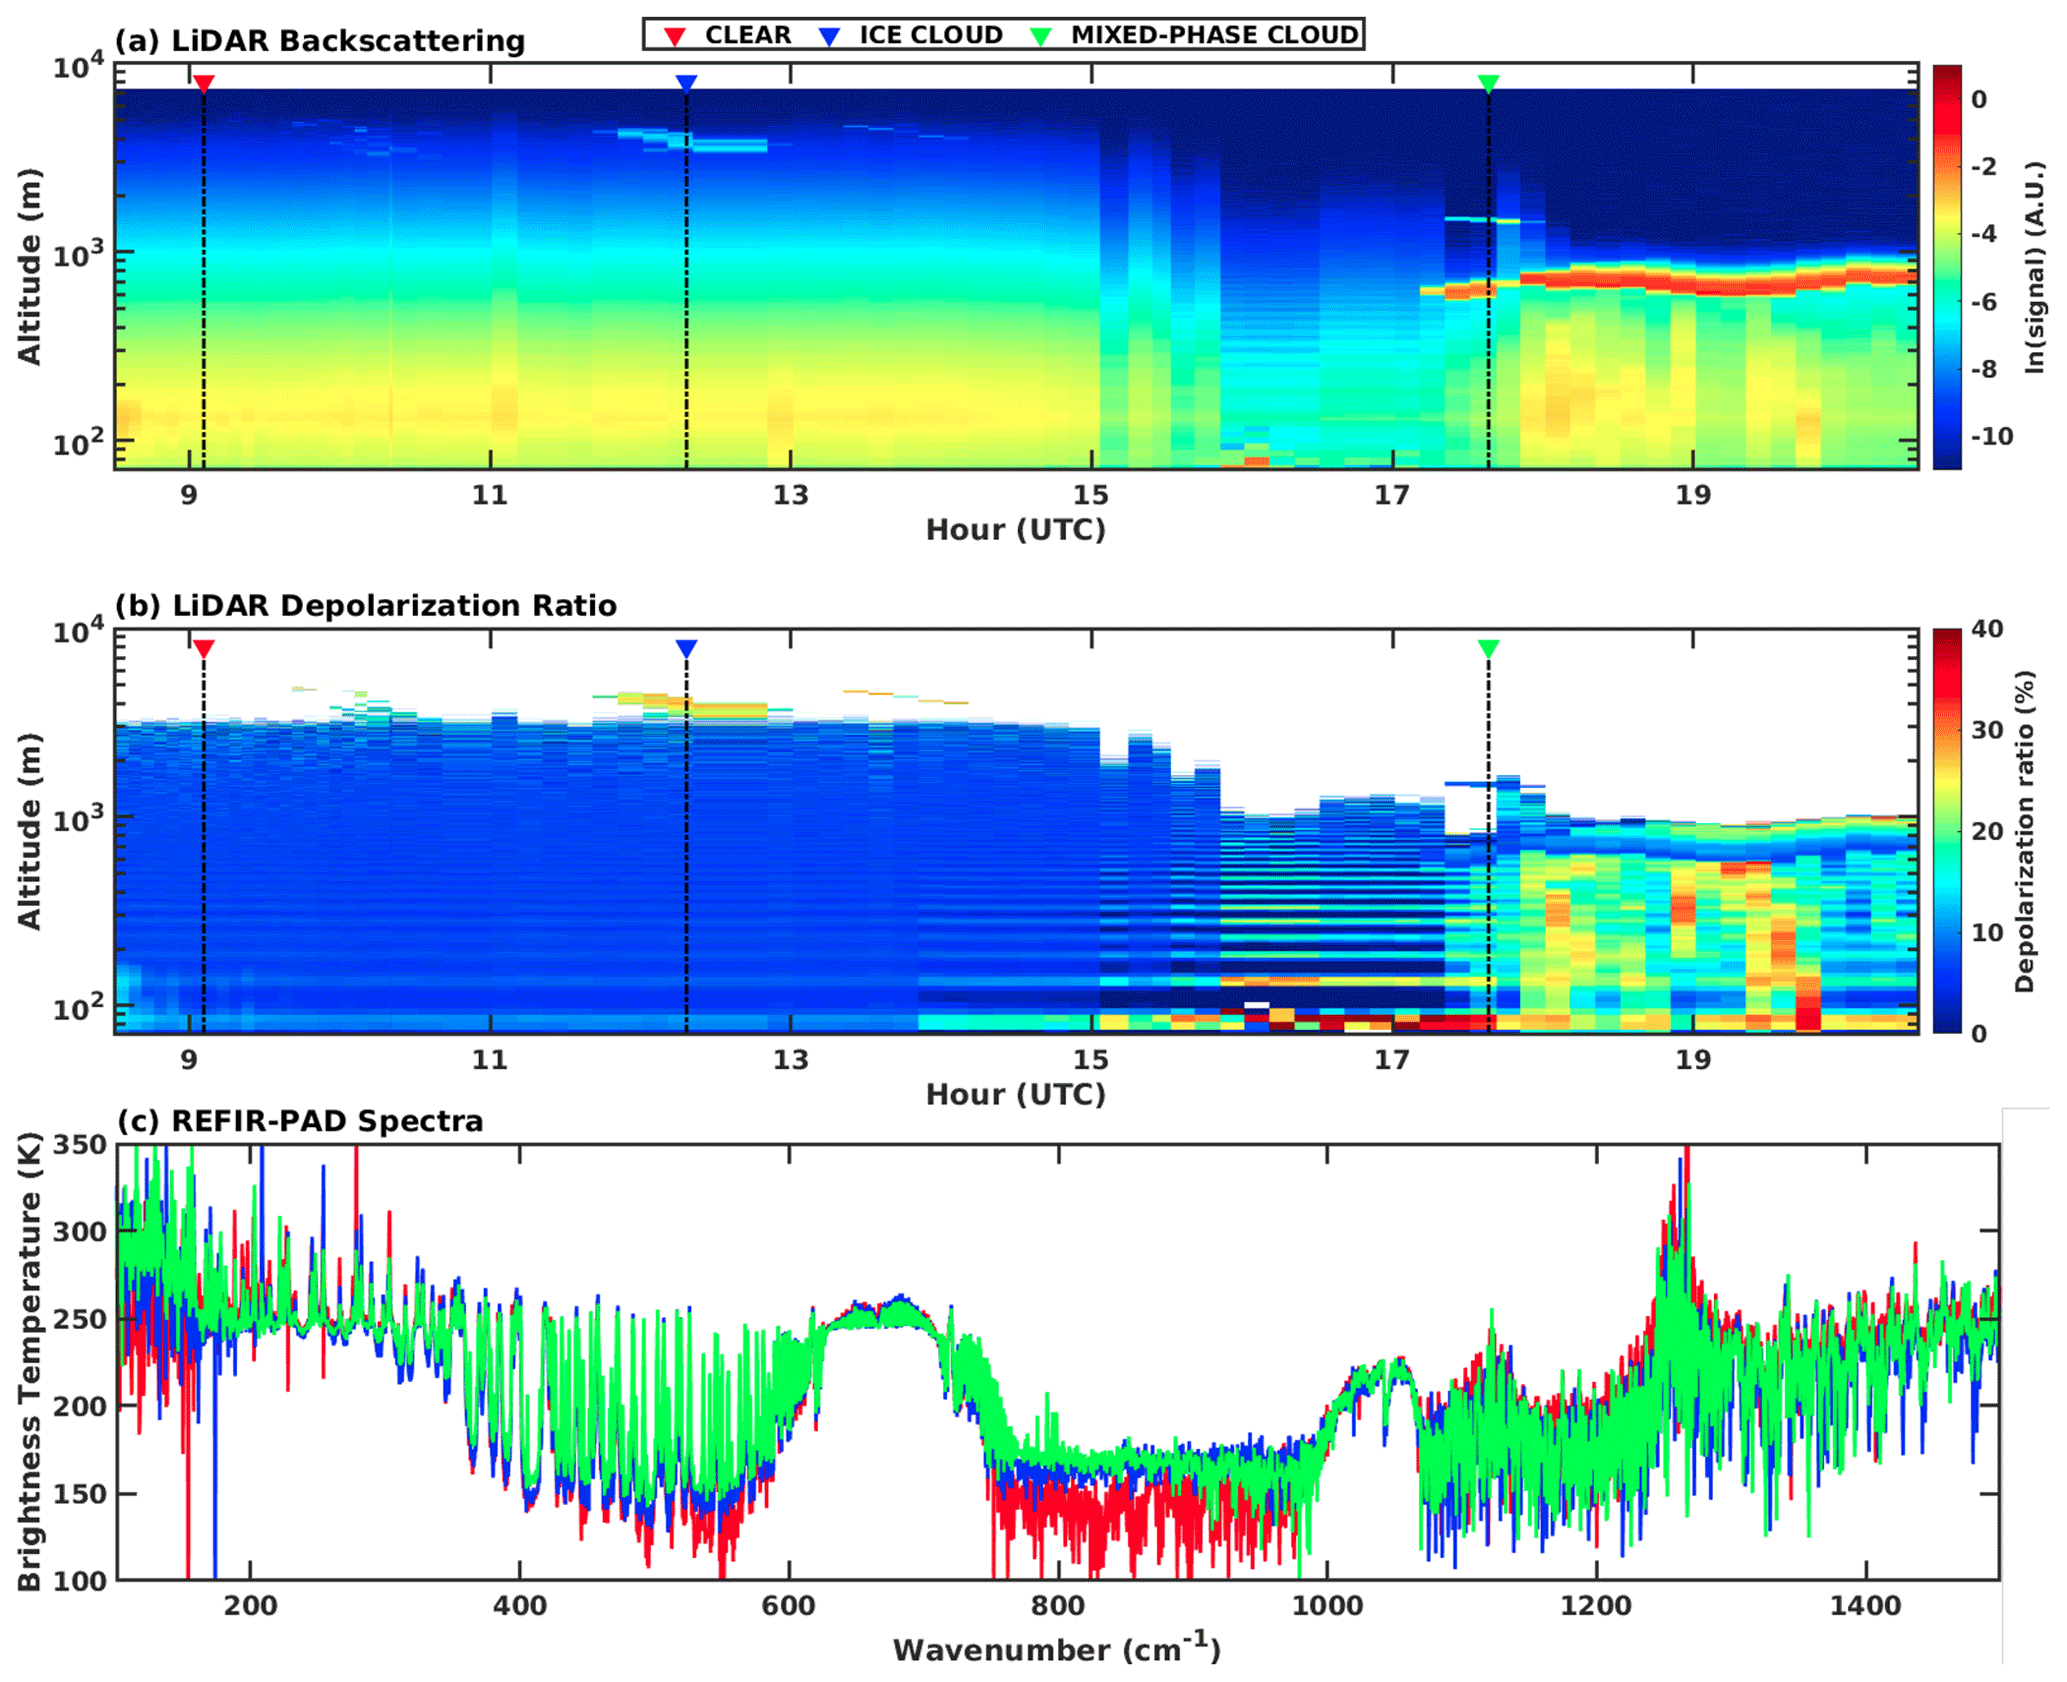Click the 'MIXED-PHASE CLOUD' legend text
The height and width of the screenshot is (1682, 2067).
(x=1214, y=35)
